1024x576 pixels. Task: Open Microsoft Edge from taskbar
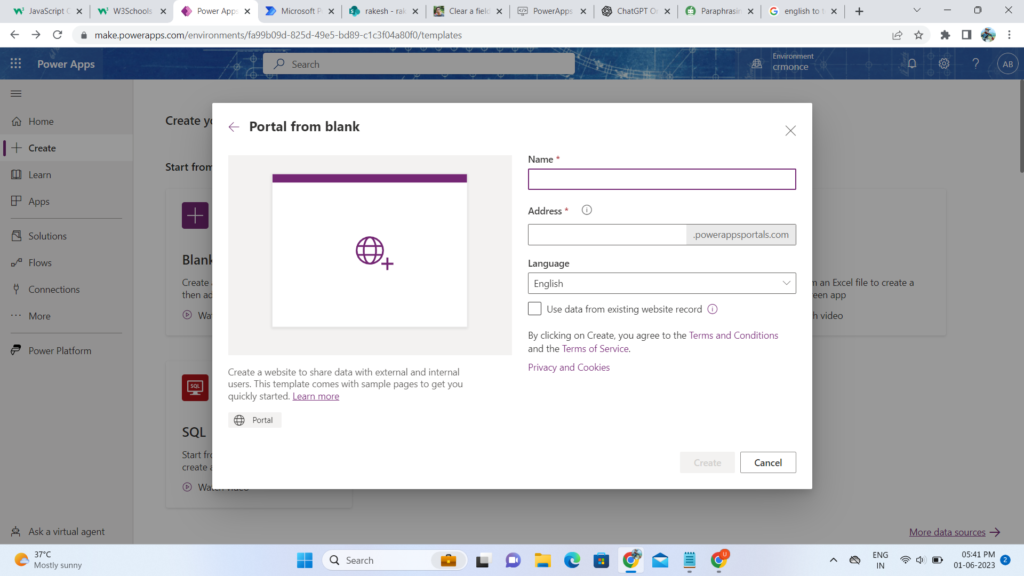click(x=572, y=560)
